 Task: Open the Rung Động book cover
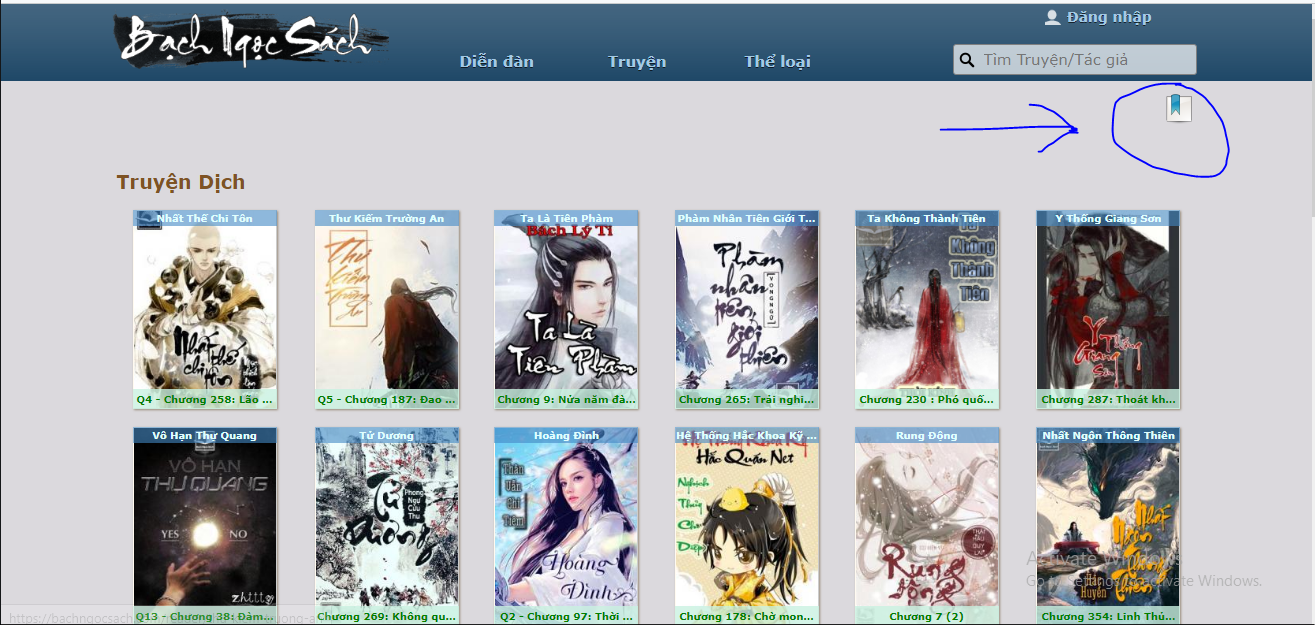click(x=927, y=525)
